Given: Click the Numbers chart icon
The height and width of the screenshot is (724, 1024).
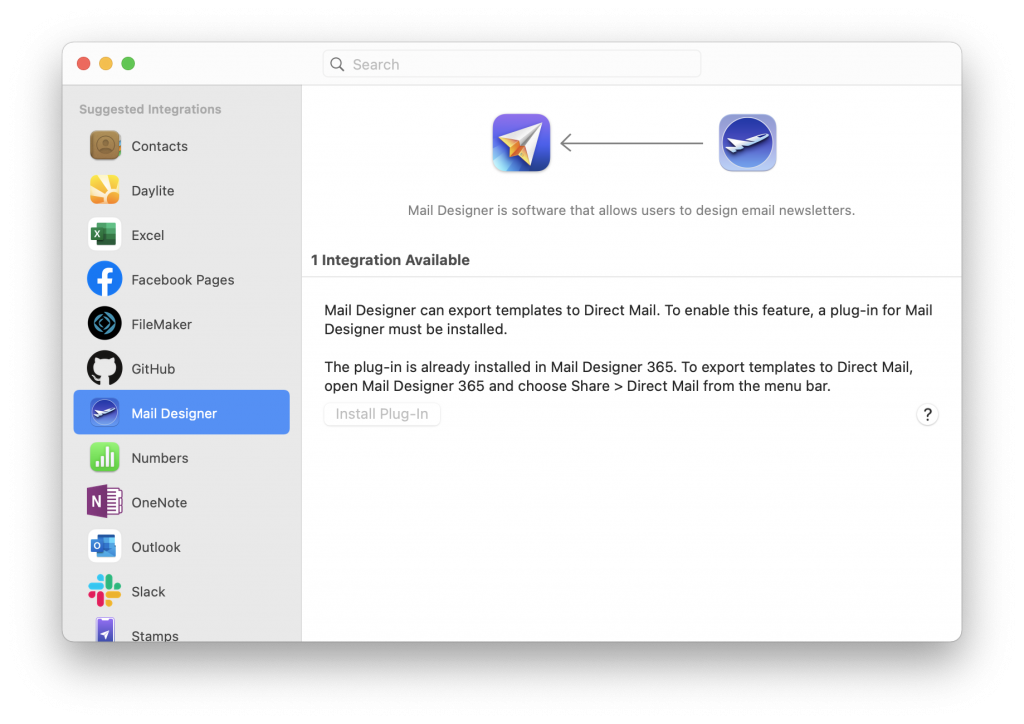Looking at the screenshot, I should (104, 457).
